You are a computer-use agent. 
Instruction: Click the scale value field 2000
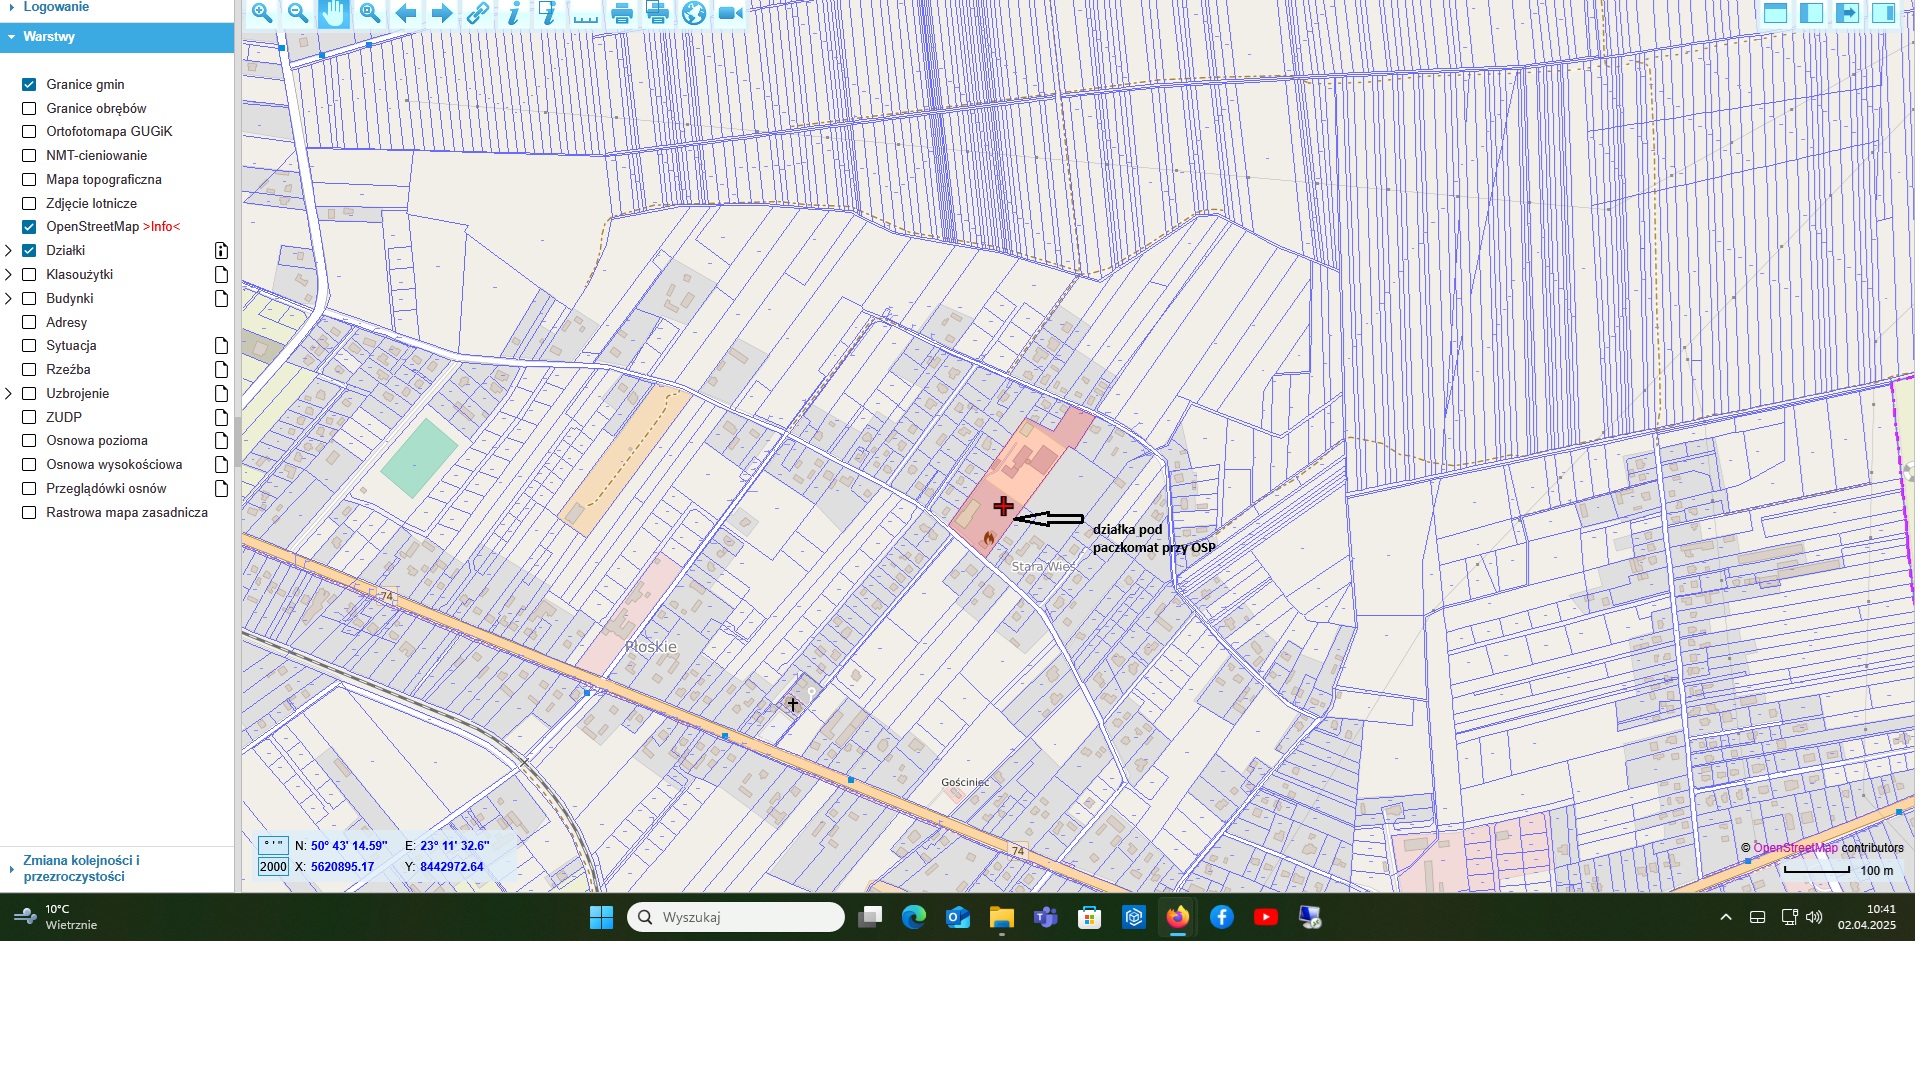273,867
